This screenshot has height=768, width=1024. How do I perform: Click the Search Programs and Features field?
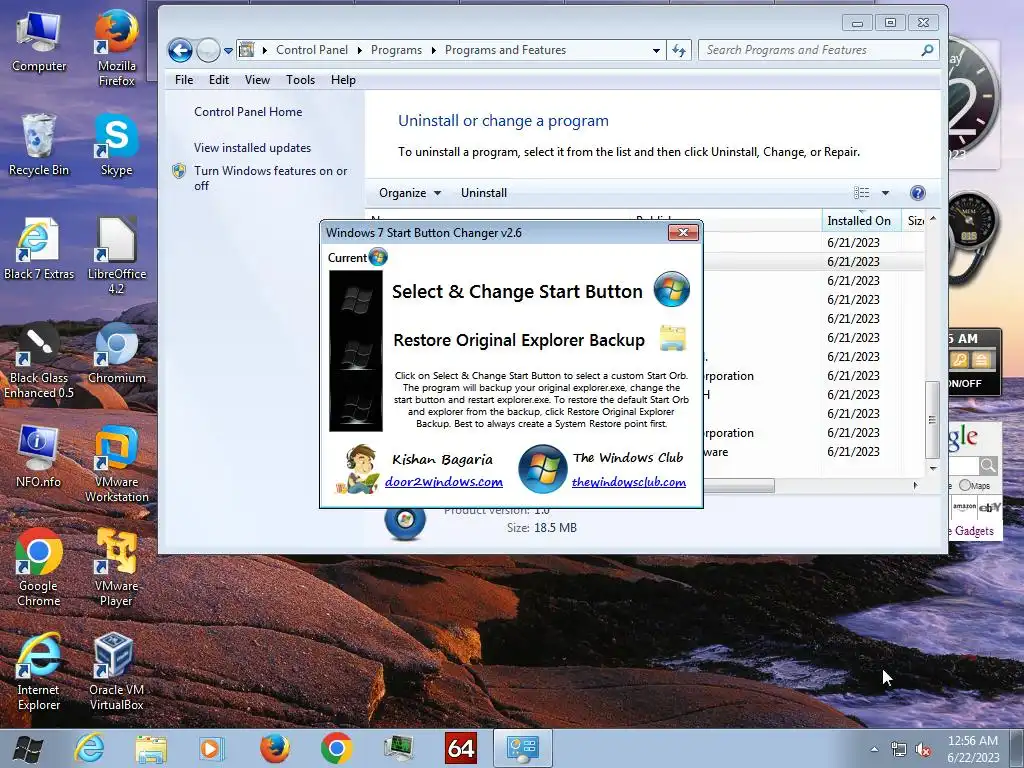pos(818,50)
